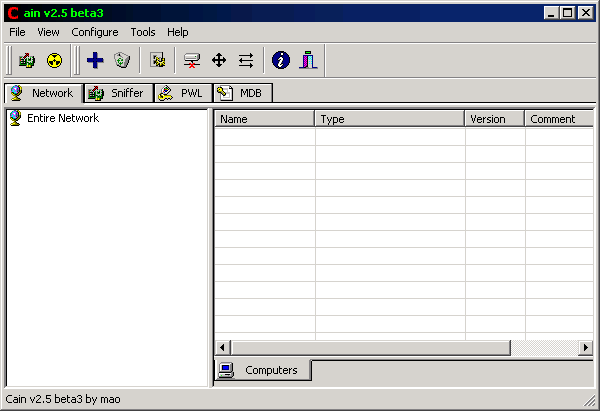Image resolution: width=600 pixels, height=411 pixels.
Task: Open the Tools menu
Action: click(x=143, y=32)
